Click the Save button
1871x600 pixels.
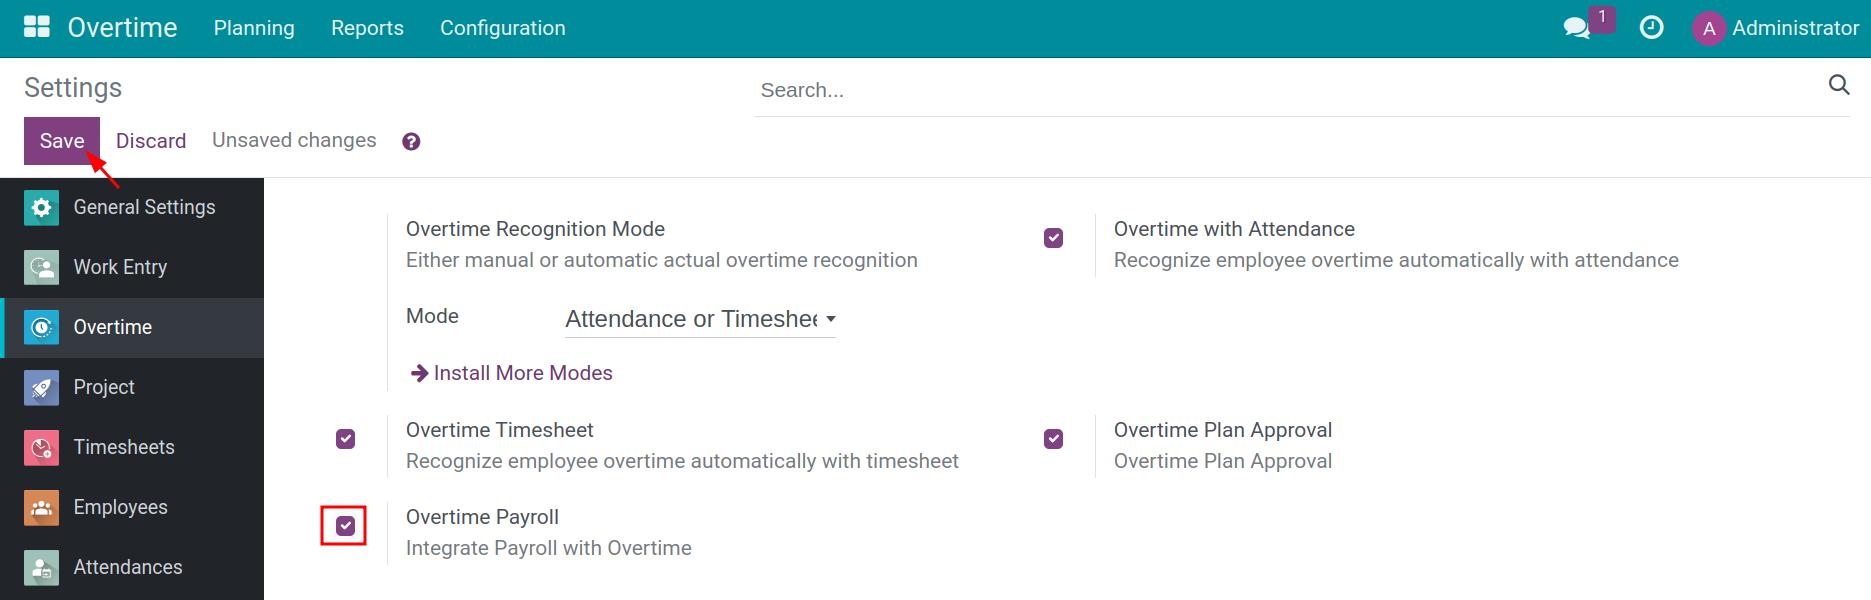(x=61, y=141)
